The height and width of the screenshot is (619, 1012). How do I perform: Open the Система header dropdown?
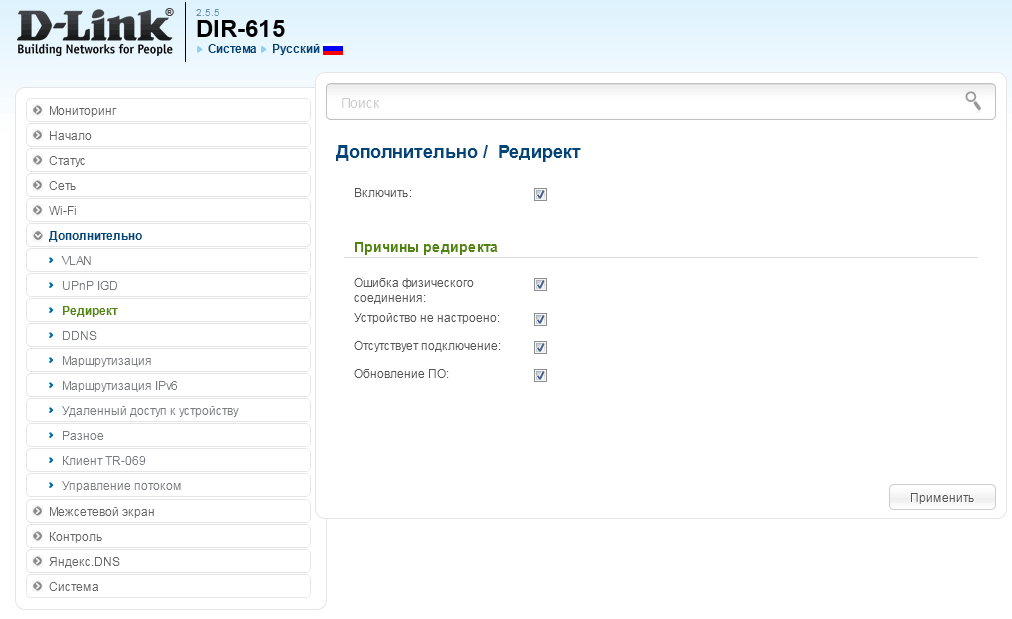click(x=232, y=49)
